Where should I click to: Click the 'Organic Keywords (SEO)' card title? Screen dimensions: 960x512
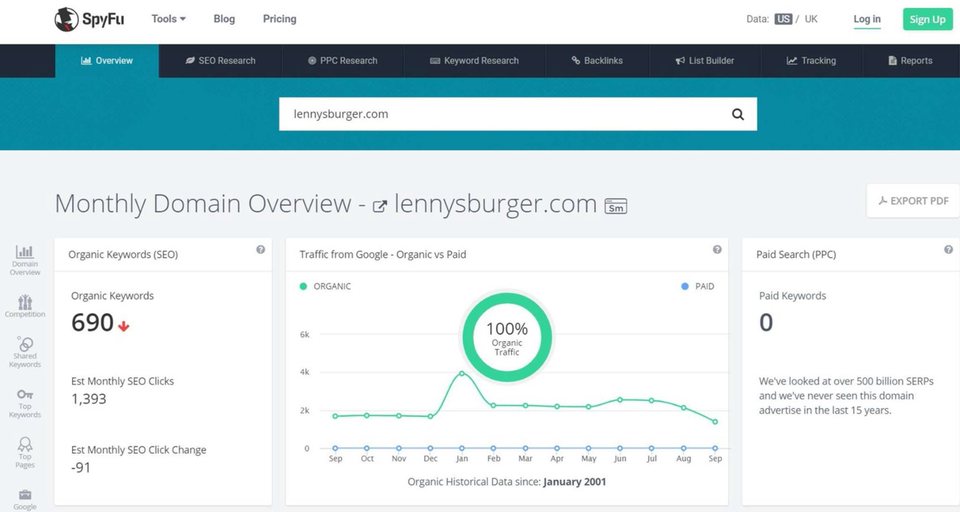point(123,254)
